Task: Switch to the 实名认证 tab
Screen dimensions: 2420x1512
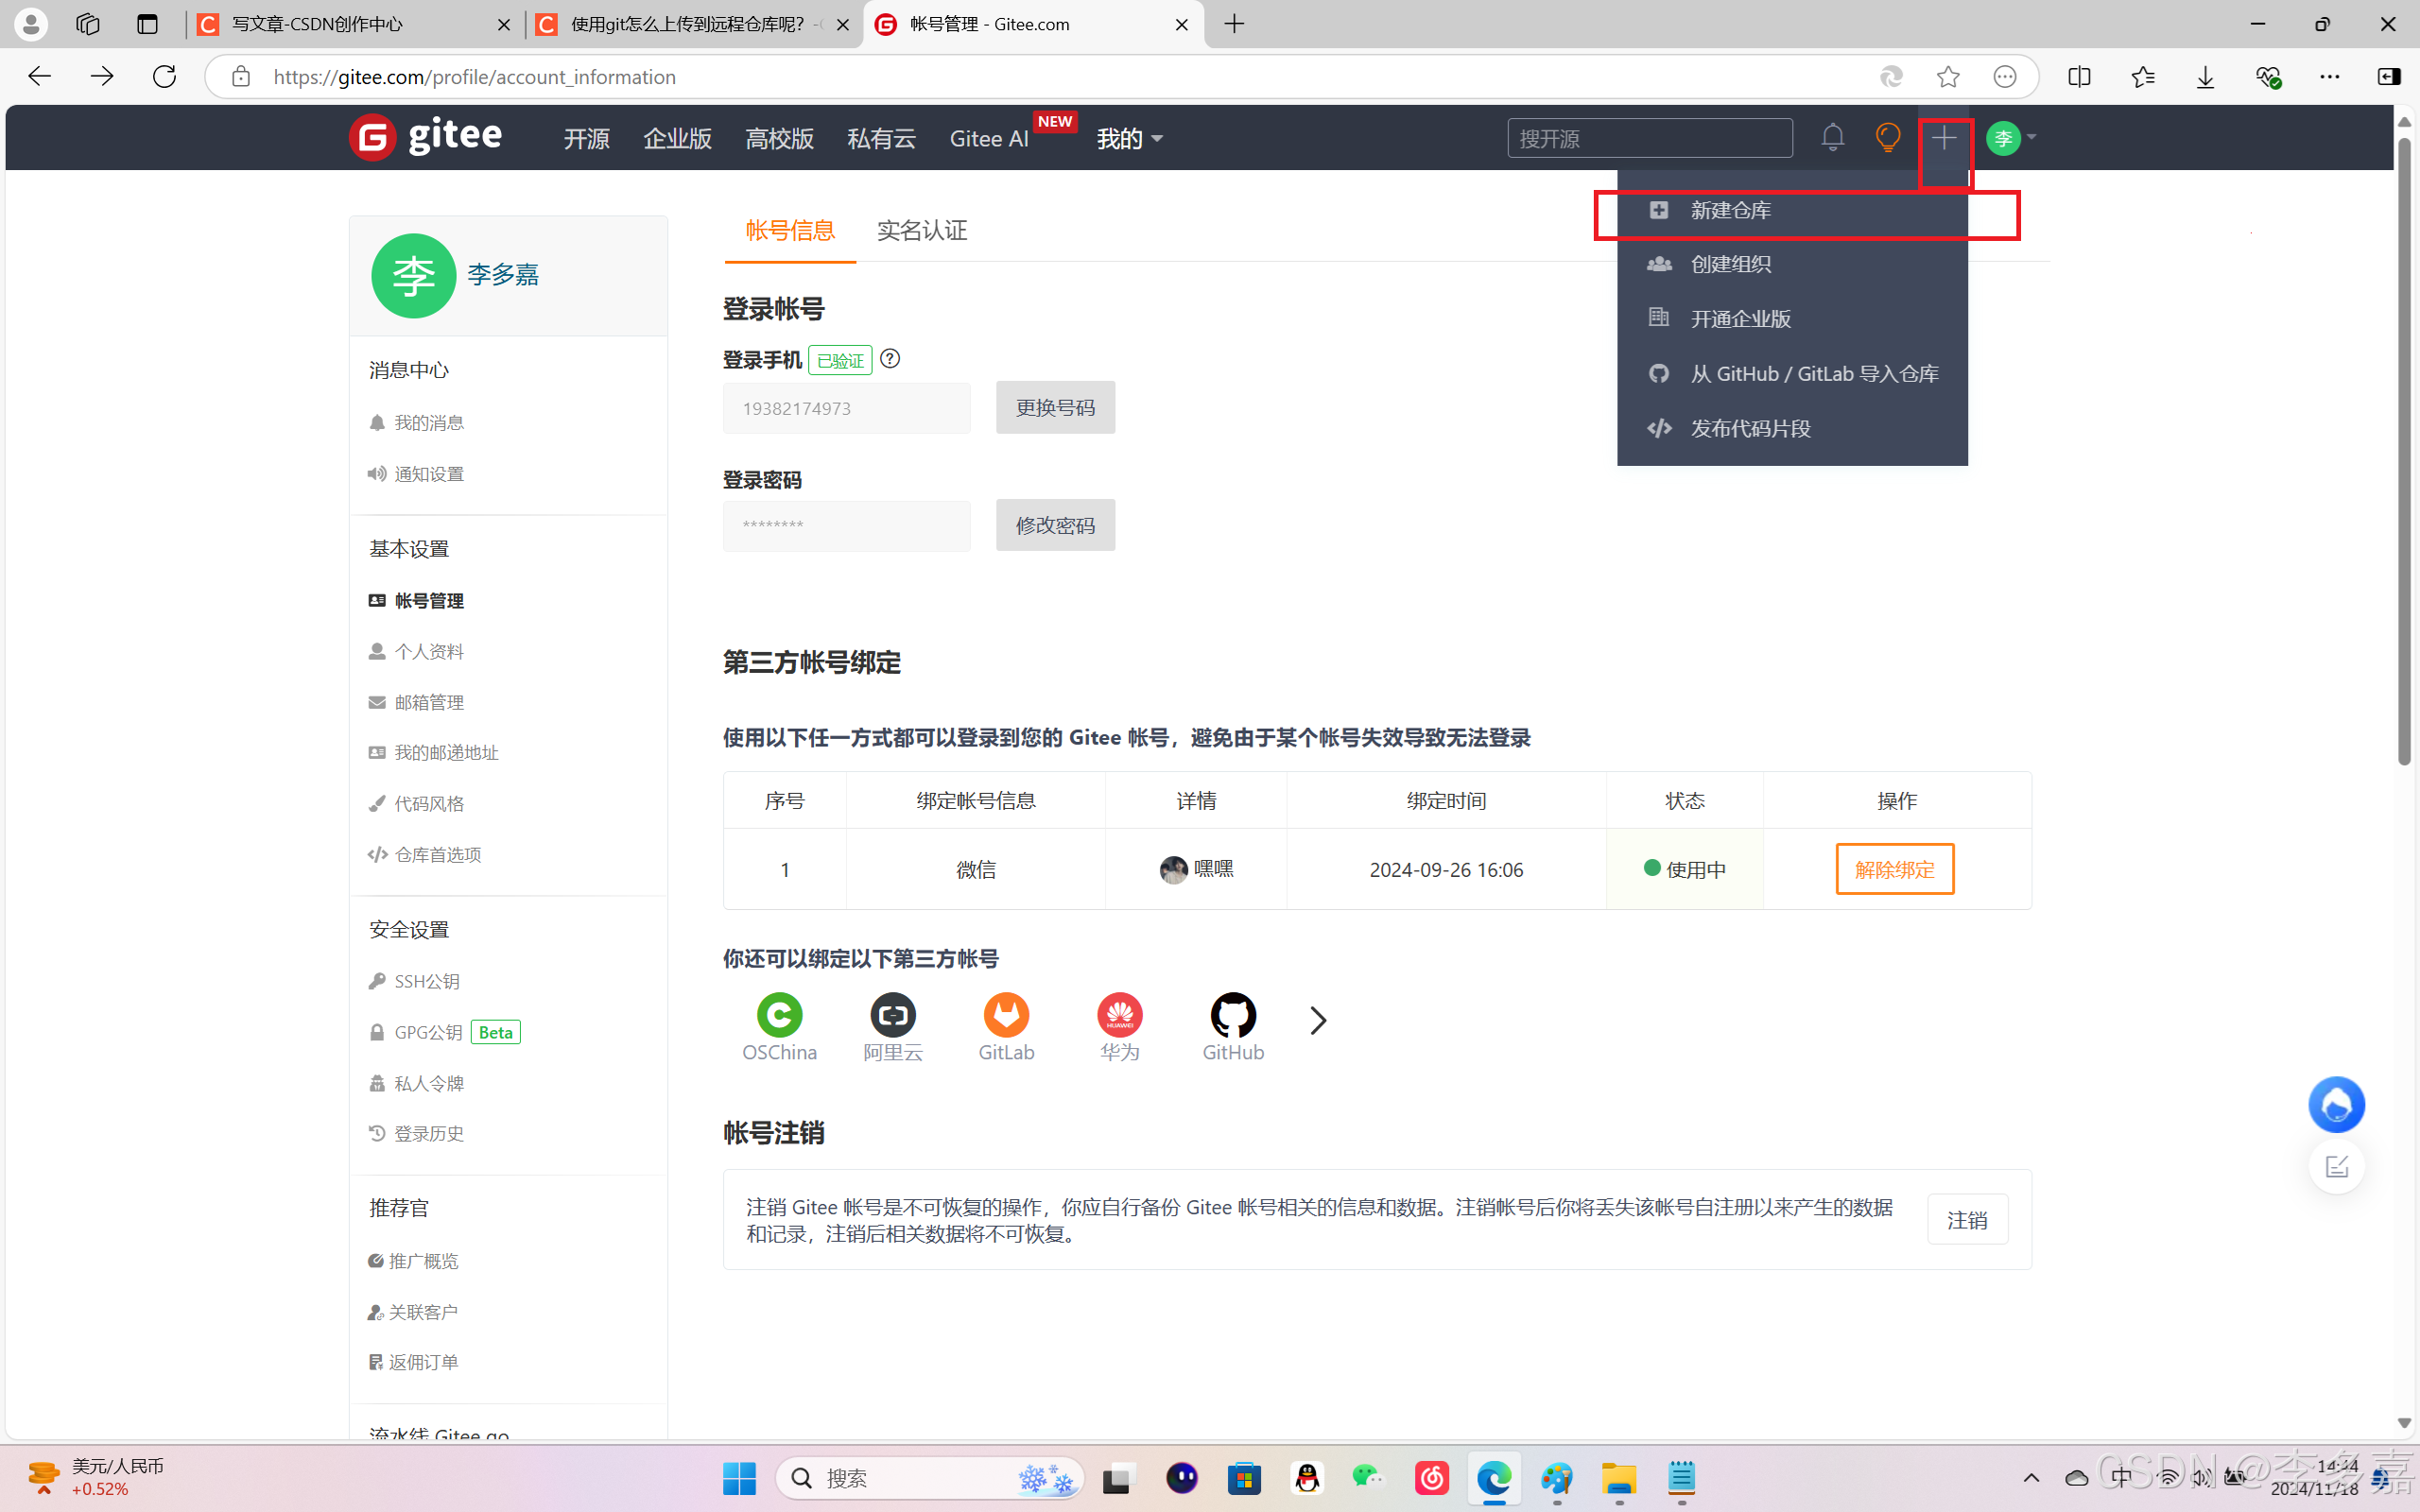Action: [921, 231]
